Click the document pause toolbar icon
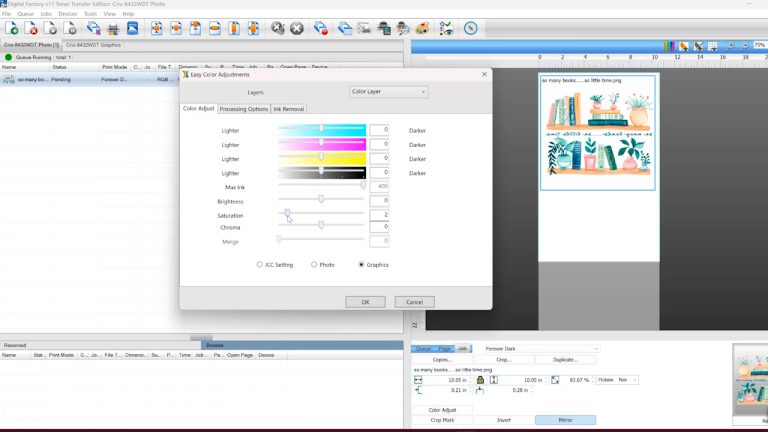Image resolution: width=768 pixels, height=432 pixels. click(70, 28)
